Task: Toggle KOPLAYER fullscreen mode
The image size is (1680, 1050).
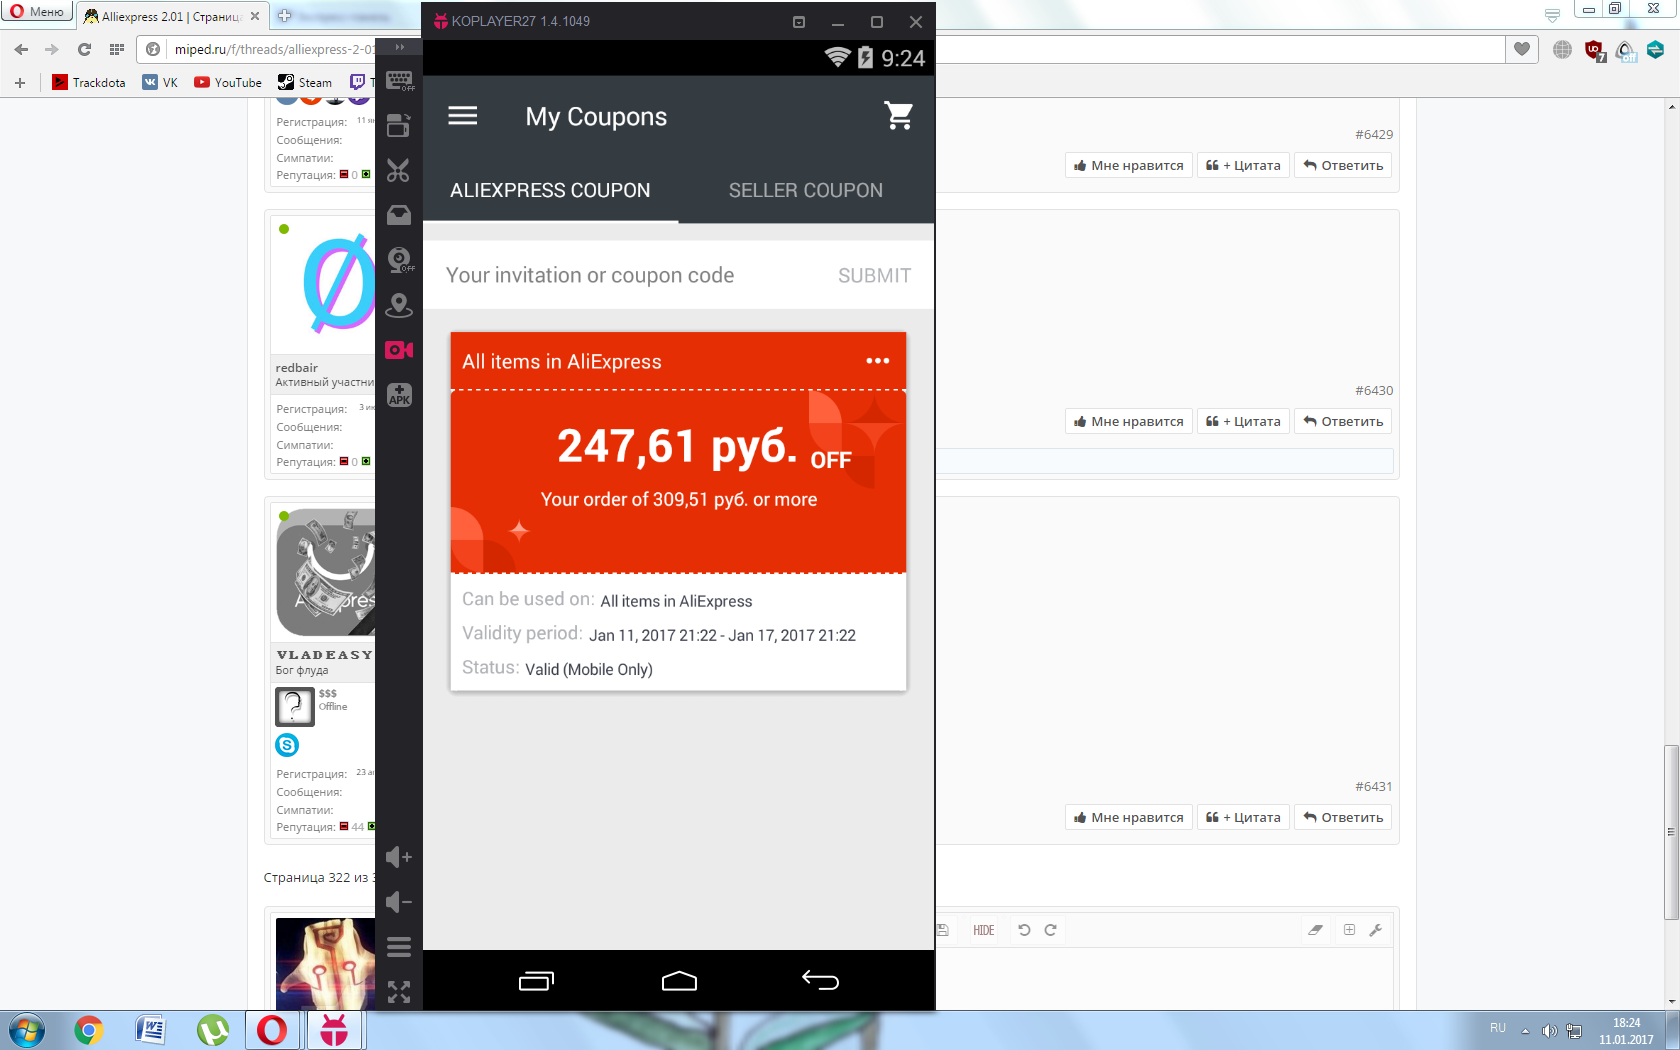Action: (x=399, y=992)
